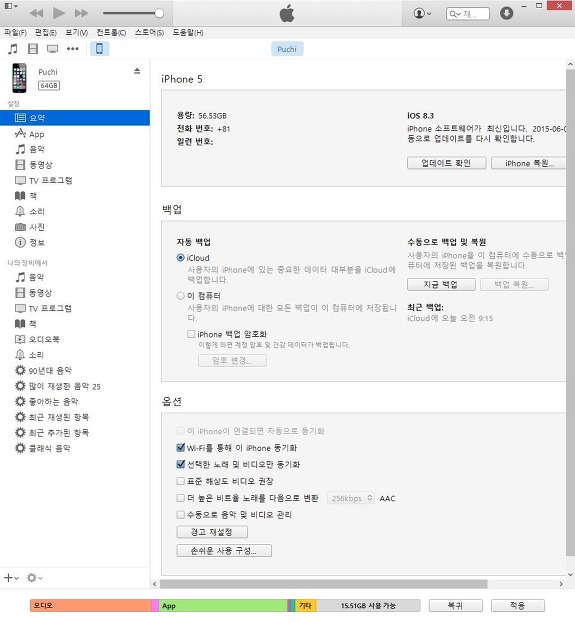Switch to the music library icon
The image size is (575, 622).
pyautogui.click(x=13, y=49)
